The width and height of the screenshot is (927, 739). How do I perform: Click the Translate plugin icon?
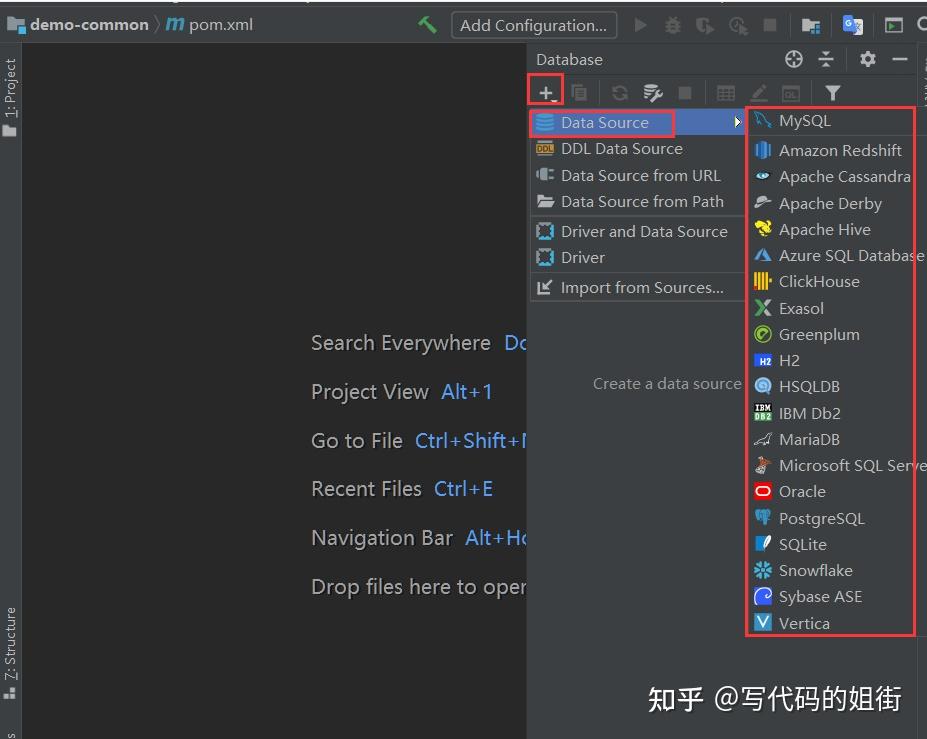click(x=853, y=25)
